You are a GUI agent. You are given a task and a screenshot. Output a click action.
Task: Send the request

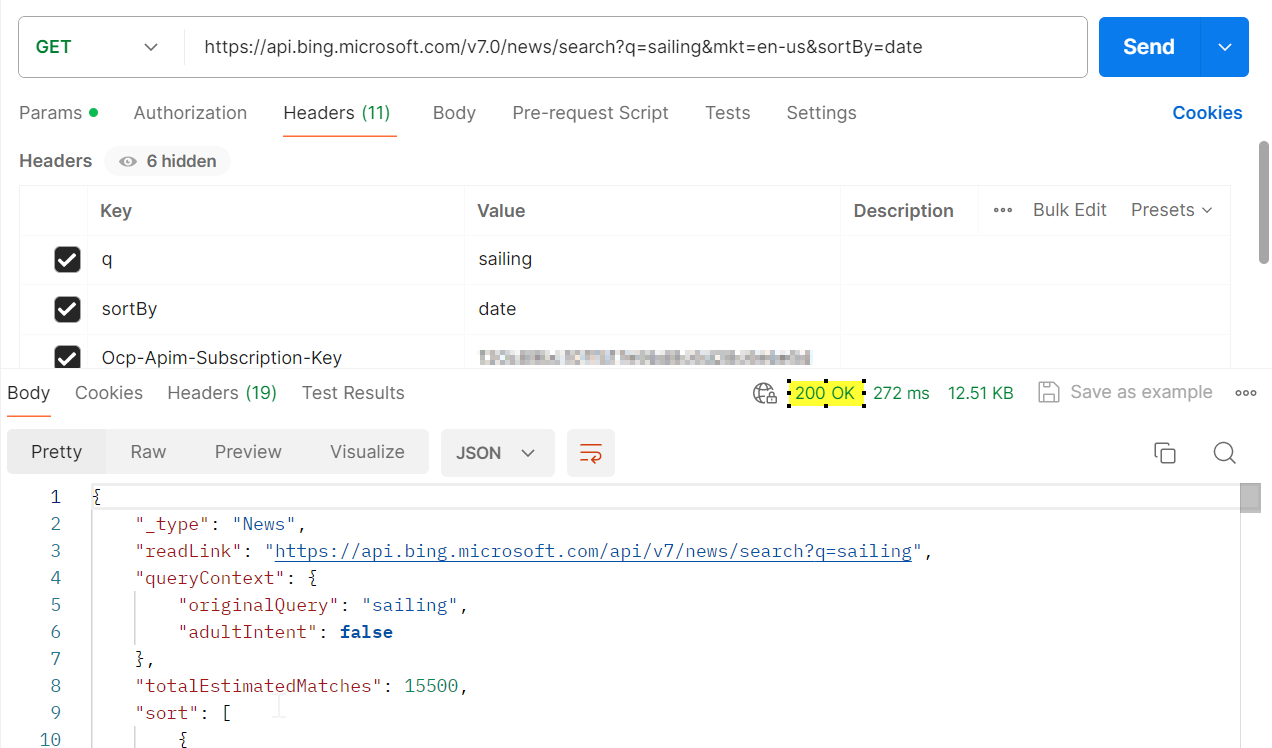[x=1149, y=47]
